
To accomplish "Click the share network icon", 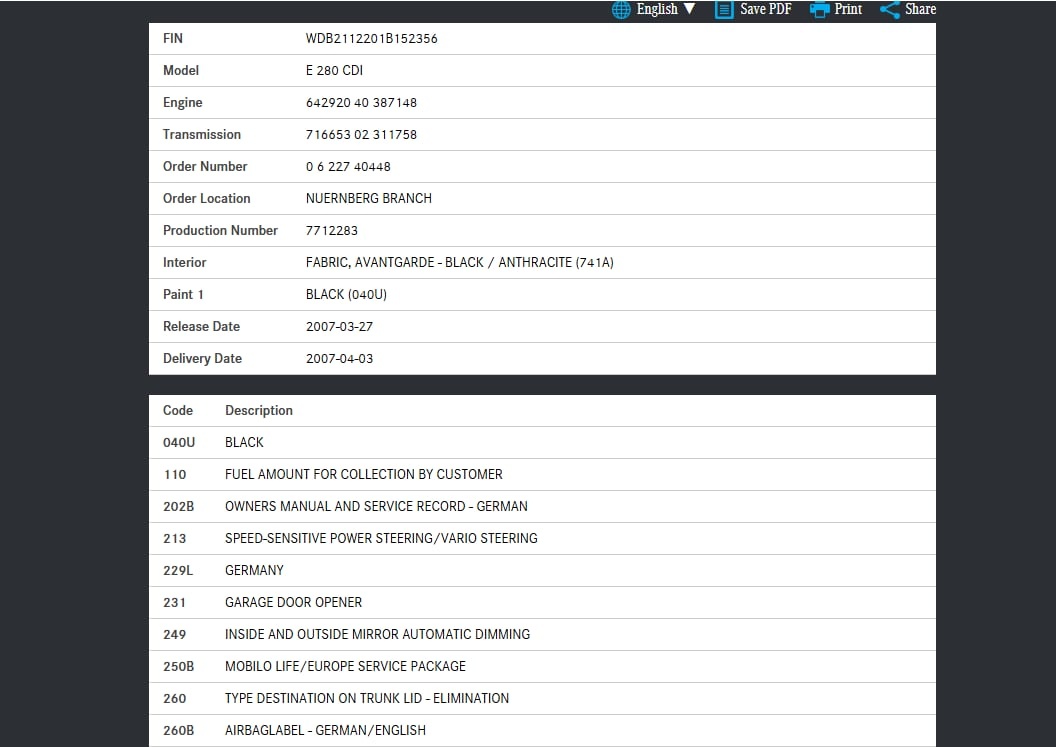I will tap(890, 9).
